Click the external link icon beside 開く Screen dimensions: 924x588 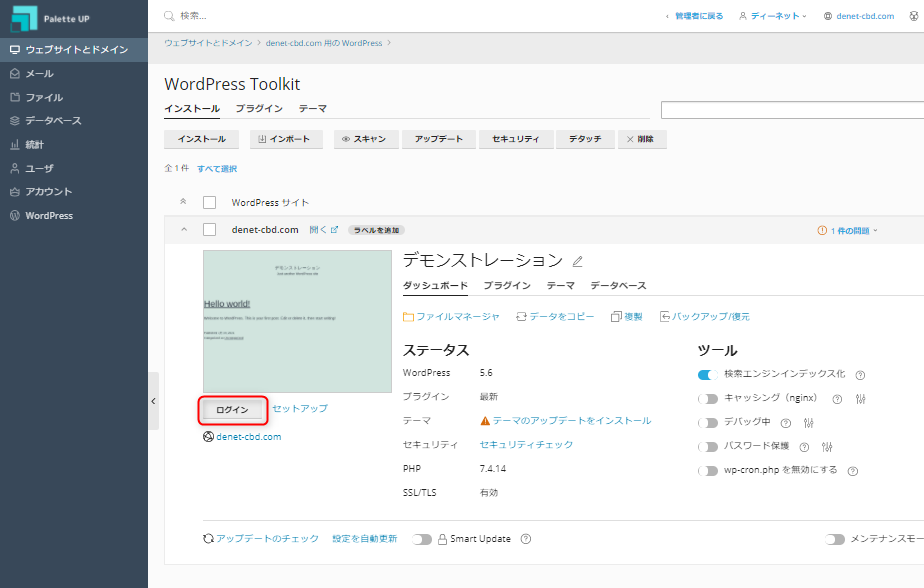(x=334, y=230)
